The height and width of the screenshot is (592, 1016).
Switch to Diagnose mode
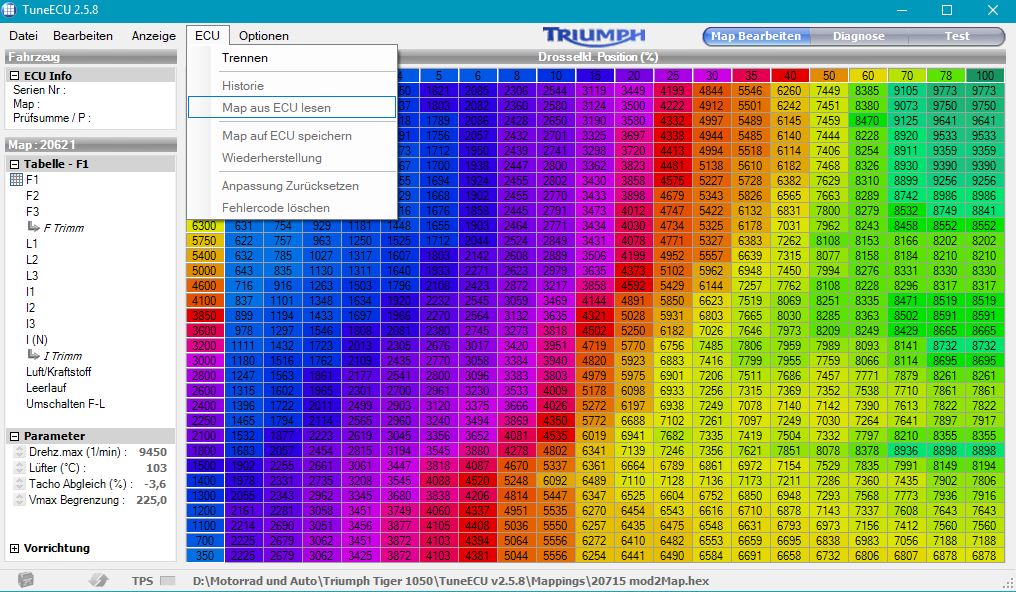[857, 36]
